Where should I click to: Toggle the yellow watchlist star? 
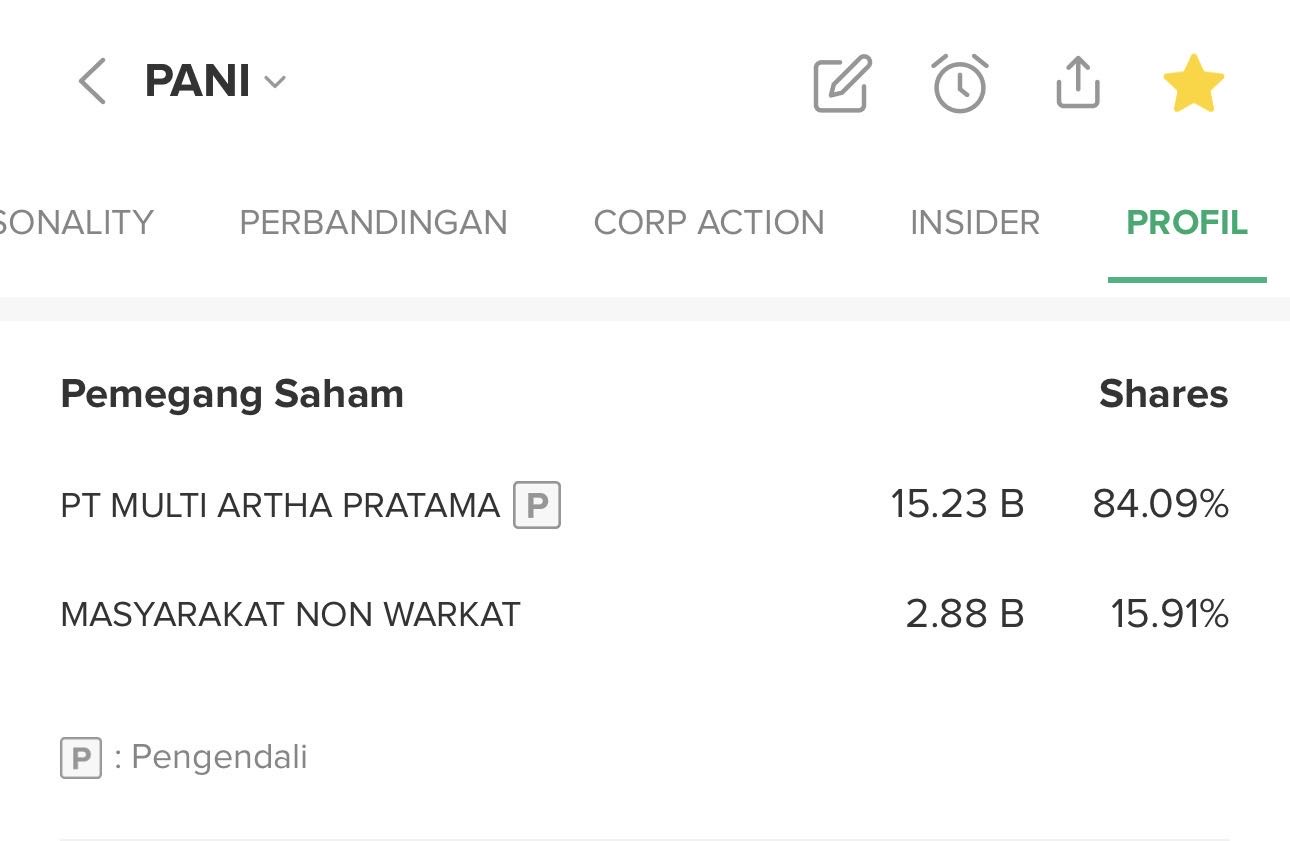pos(1194,84)
